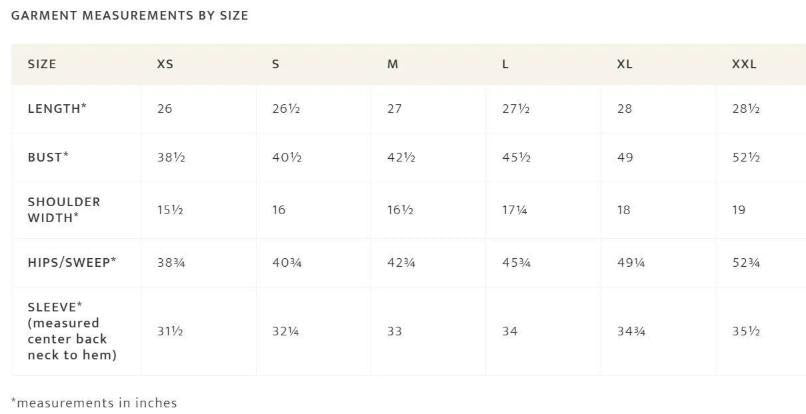Click the SLEEVE* measured center back label
Image resolution: width=806 pixels, height=414 pixels.
72,330
